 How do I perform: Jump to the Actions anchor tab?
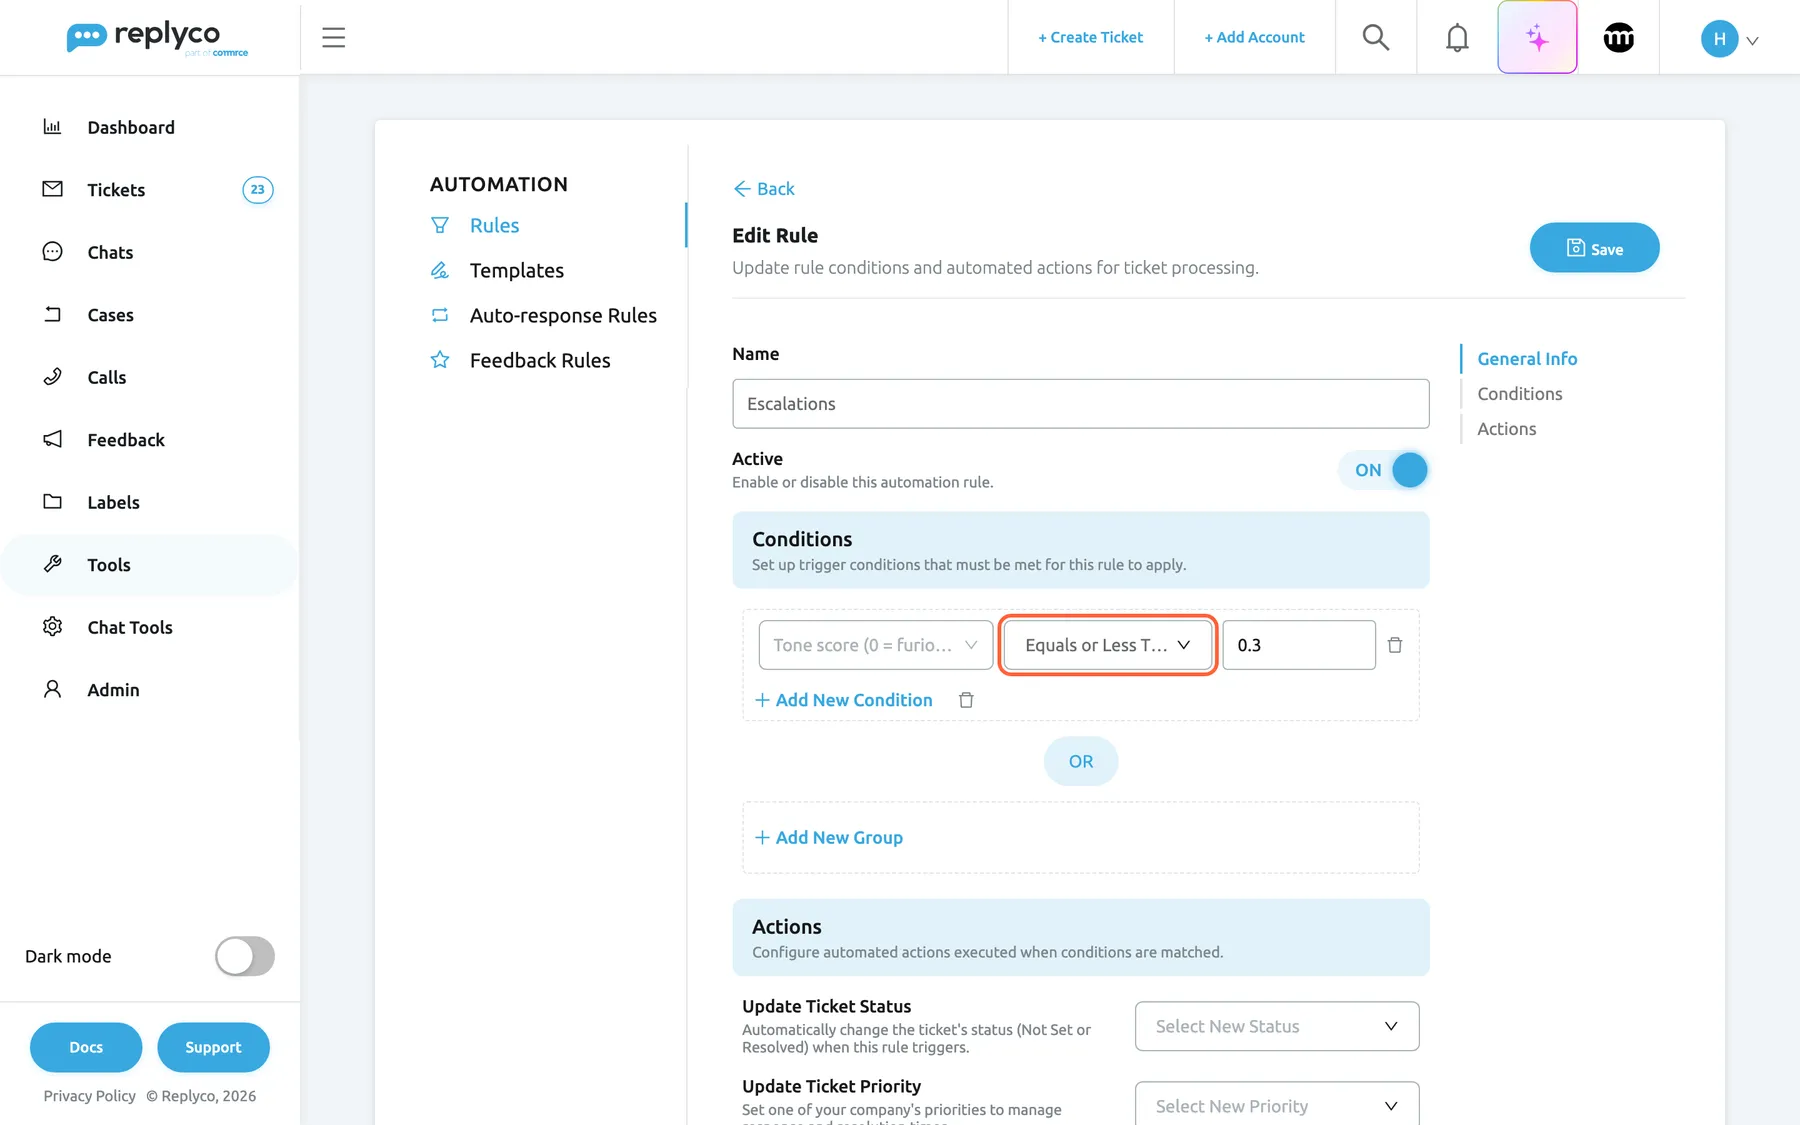(1507, 429)
